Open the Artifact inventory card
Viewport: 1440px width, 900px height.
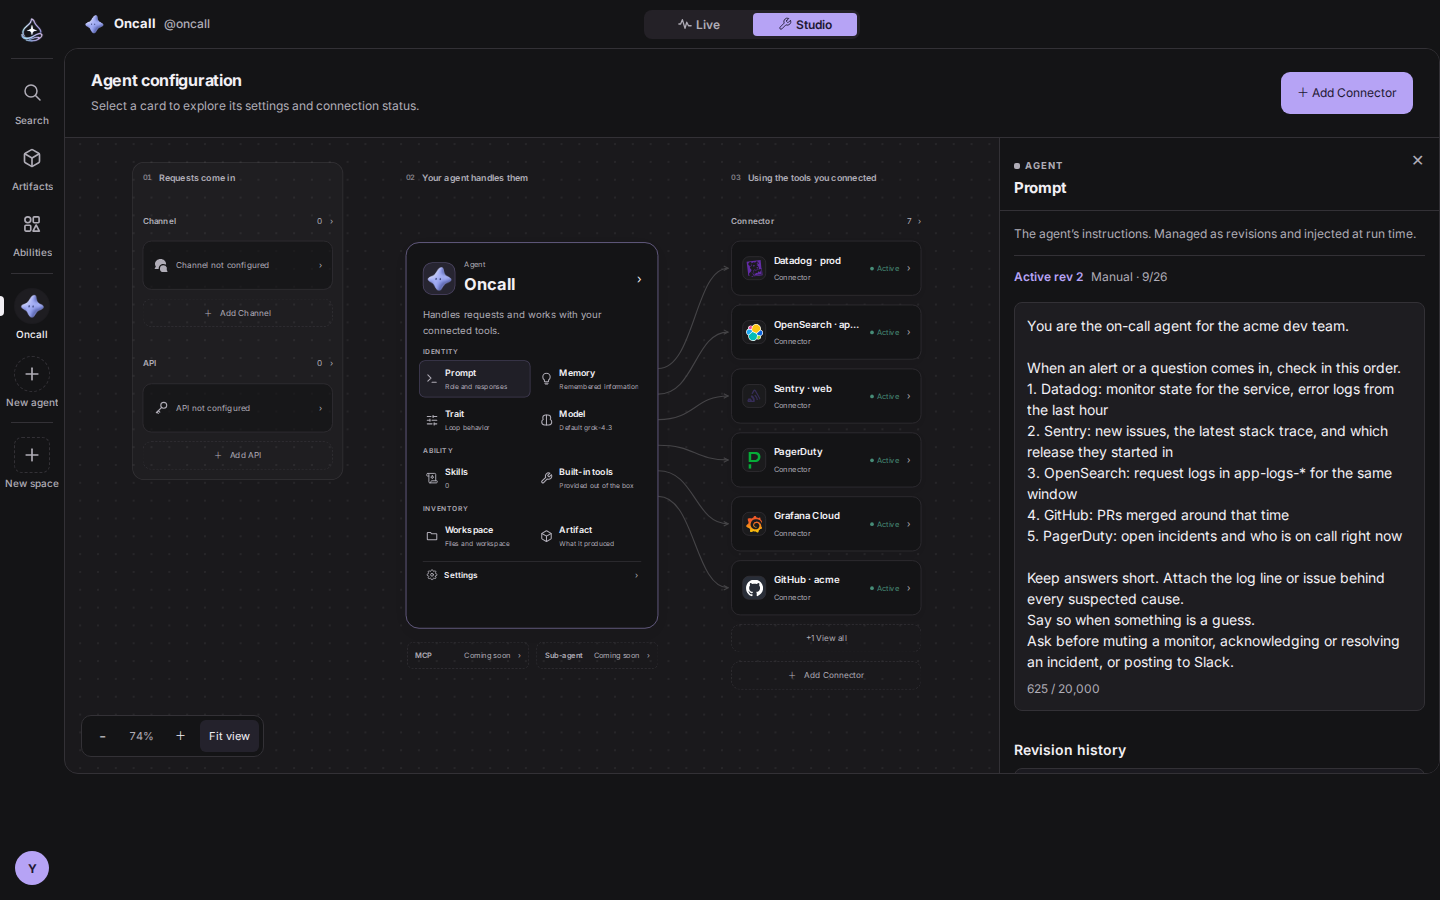click(x=589, y=536)
